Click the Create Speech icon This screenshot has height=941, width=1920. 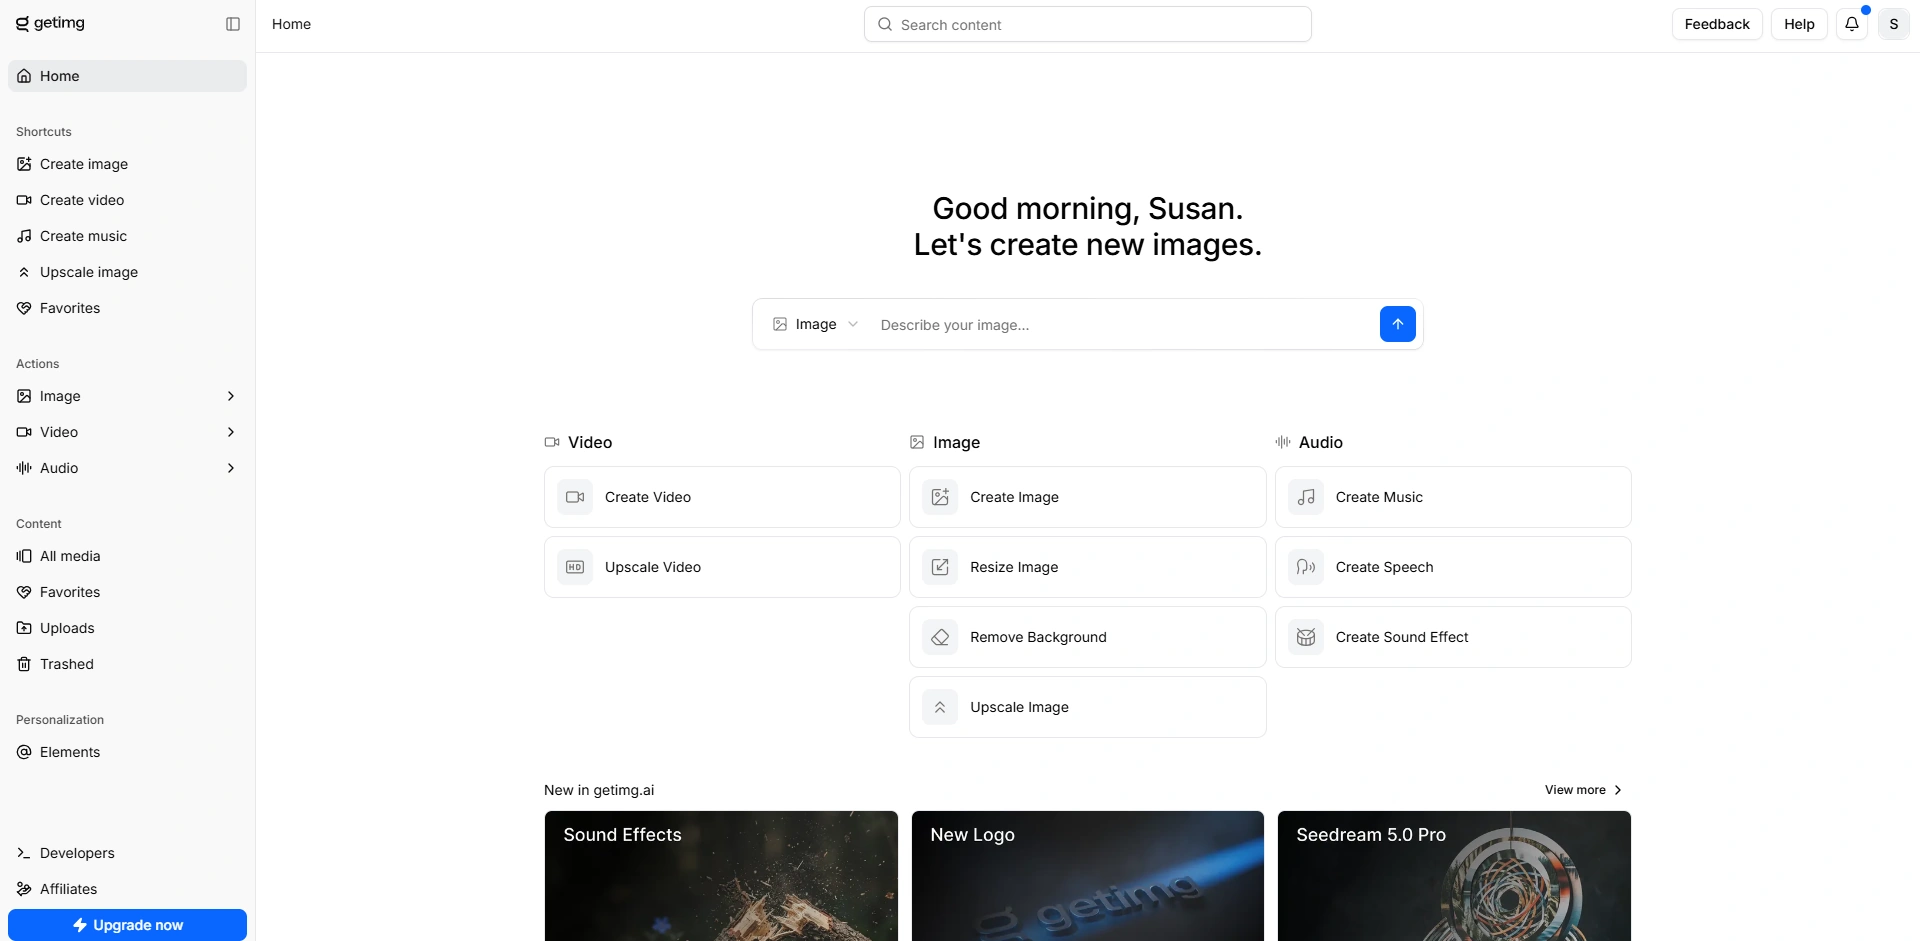(1306, 567)
